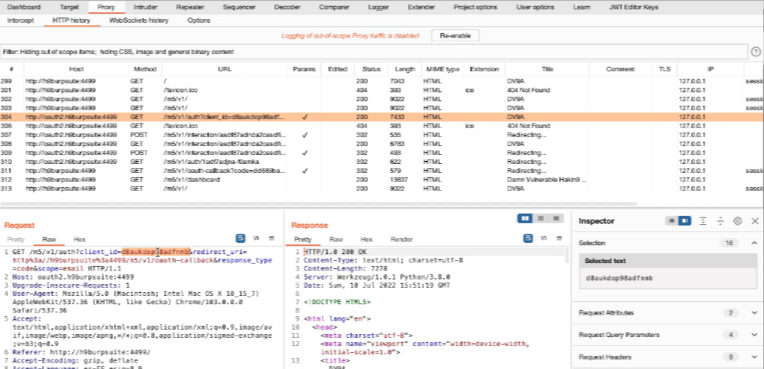Viewport: 764px width, 369px height.
Task: Set Inspector to the first docked layout toggle
Action: tap(672, 221)
